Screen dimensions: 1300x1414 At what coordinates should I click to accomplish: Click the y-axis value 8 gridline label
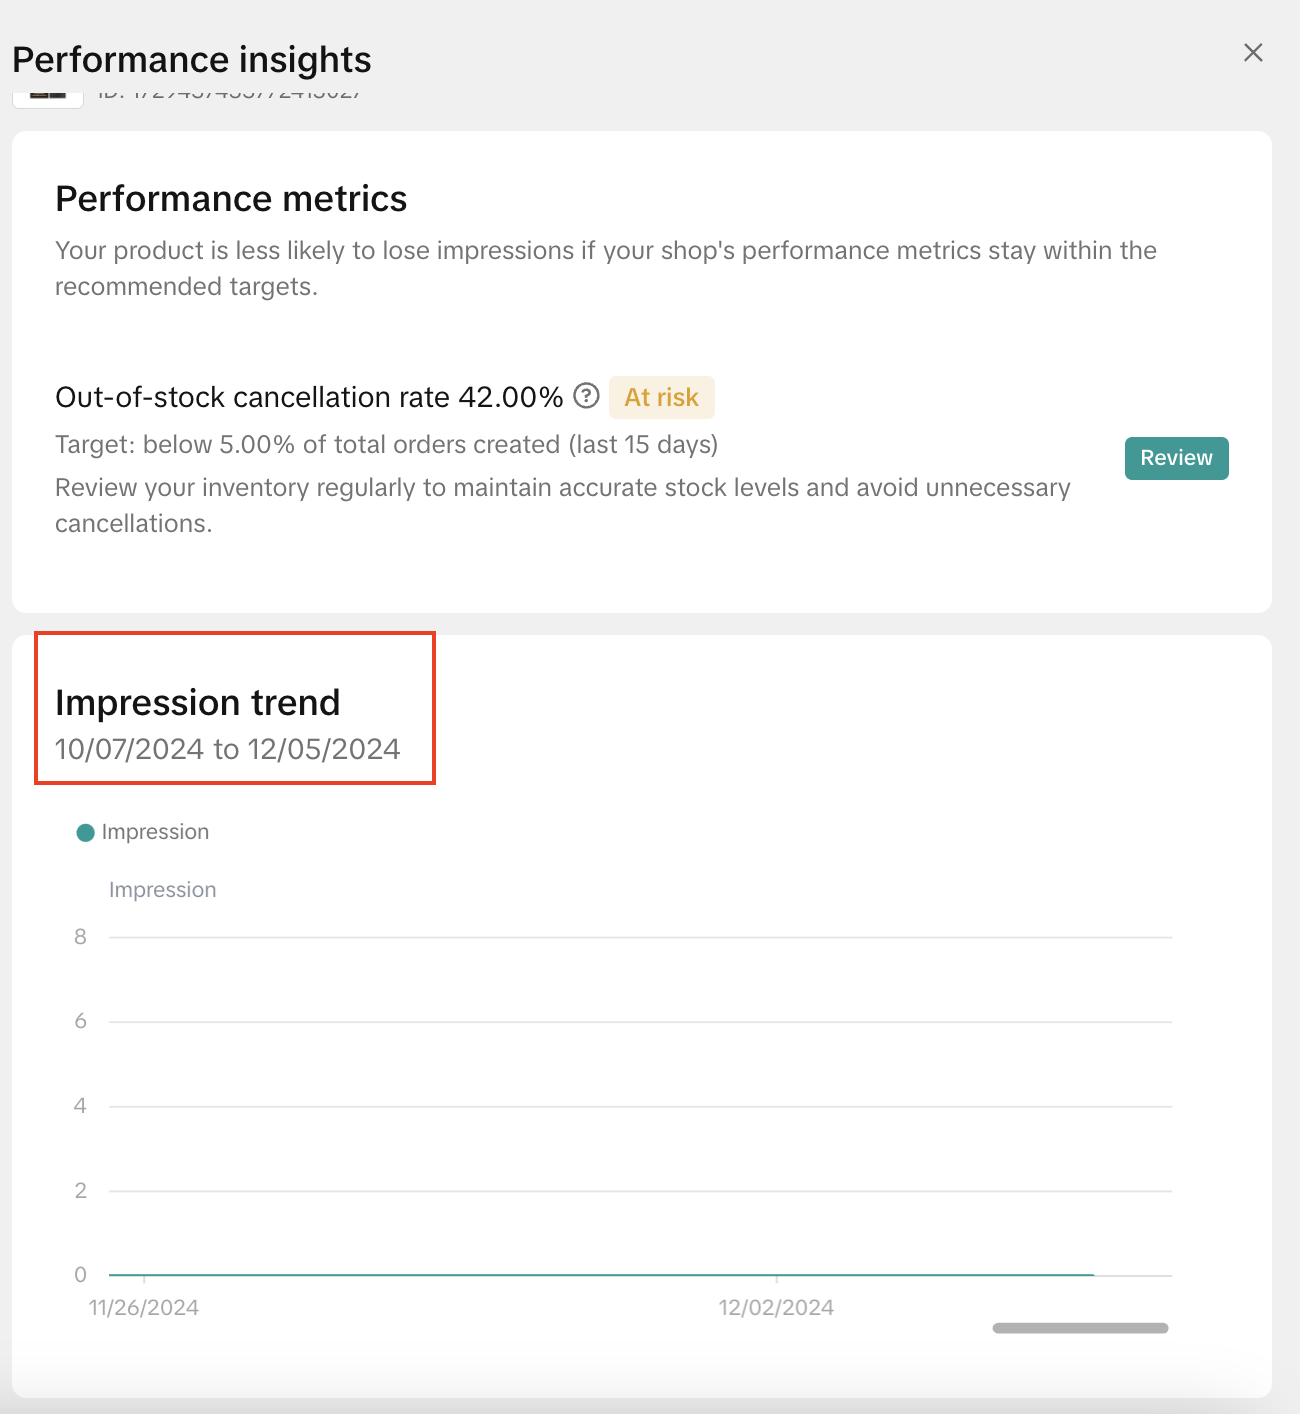[x=80, y=937]
